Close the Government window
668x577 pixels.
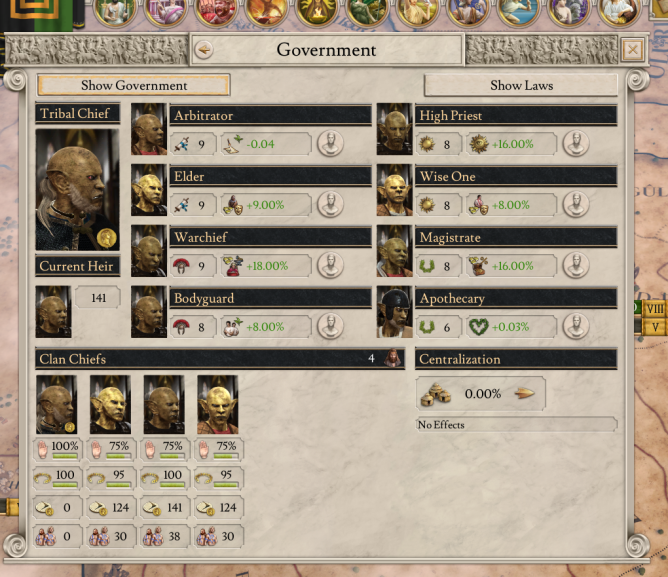pyautogui.click(x=633, y=50)
